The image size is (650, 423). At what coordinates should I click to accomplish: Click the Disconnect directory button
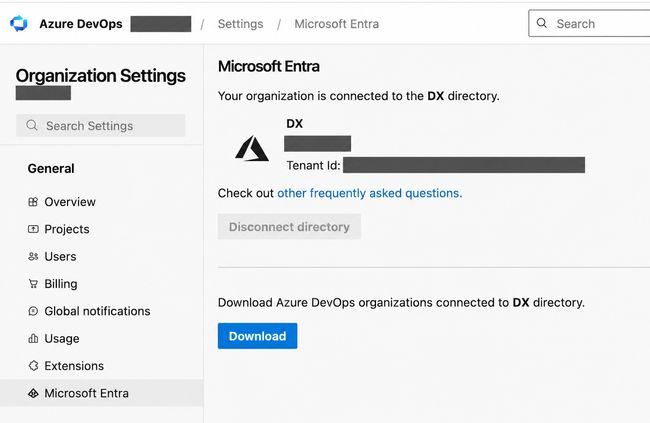click(289, 227)
